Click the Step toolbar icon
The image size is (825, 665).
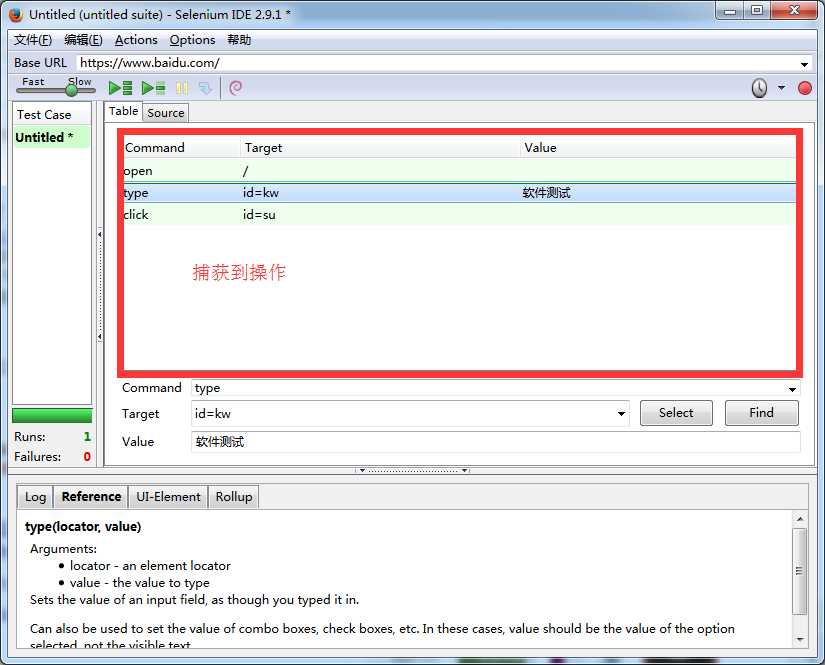pyautogui.click(x=205, y=88)
